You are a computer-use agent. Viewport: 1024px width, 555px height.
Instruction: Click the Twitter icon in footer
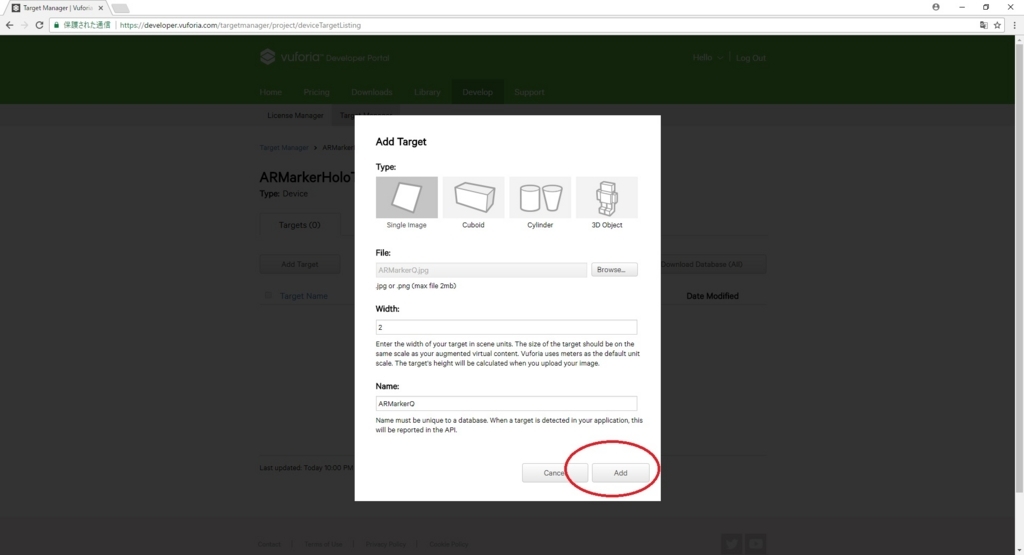tap(731, 543)
